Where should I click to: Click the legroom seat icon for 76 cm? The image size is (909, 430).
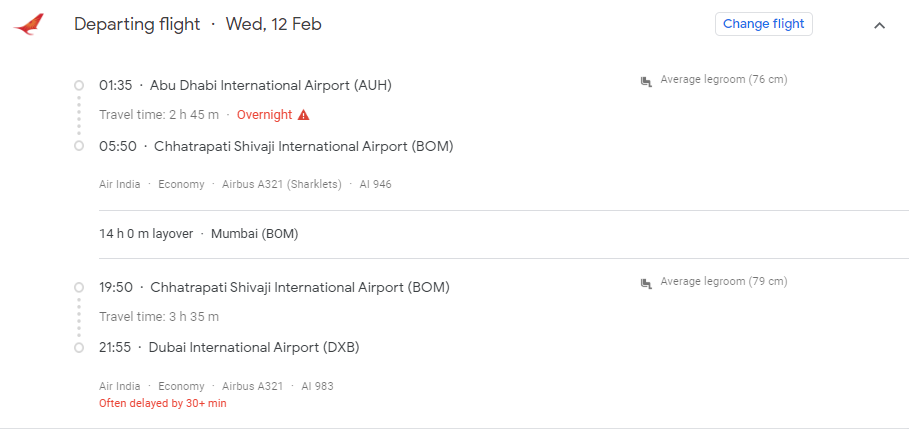[646, 81]
